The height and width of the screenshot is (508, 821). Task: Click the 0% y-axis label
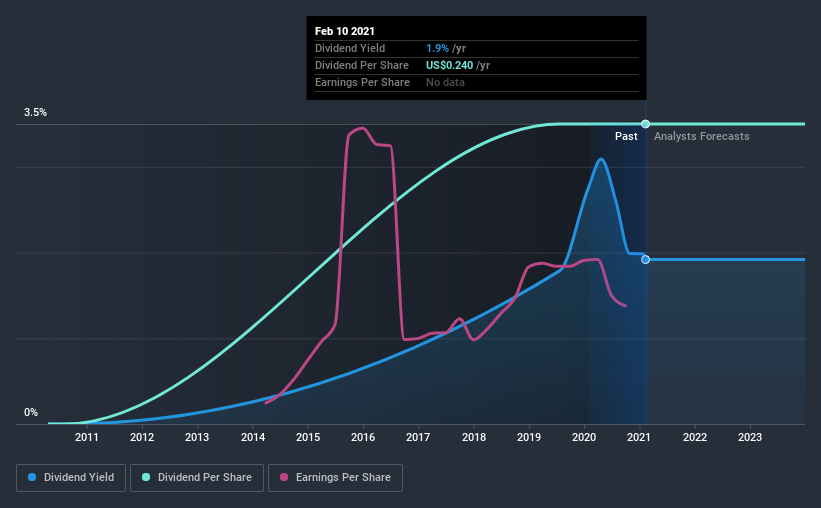tap(31, 413)
